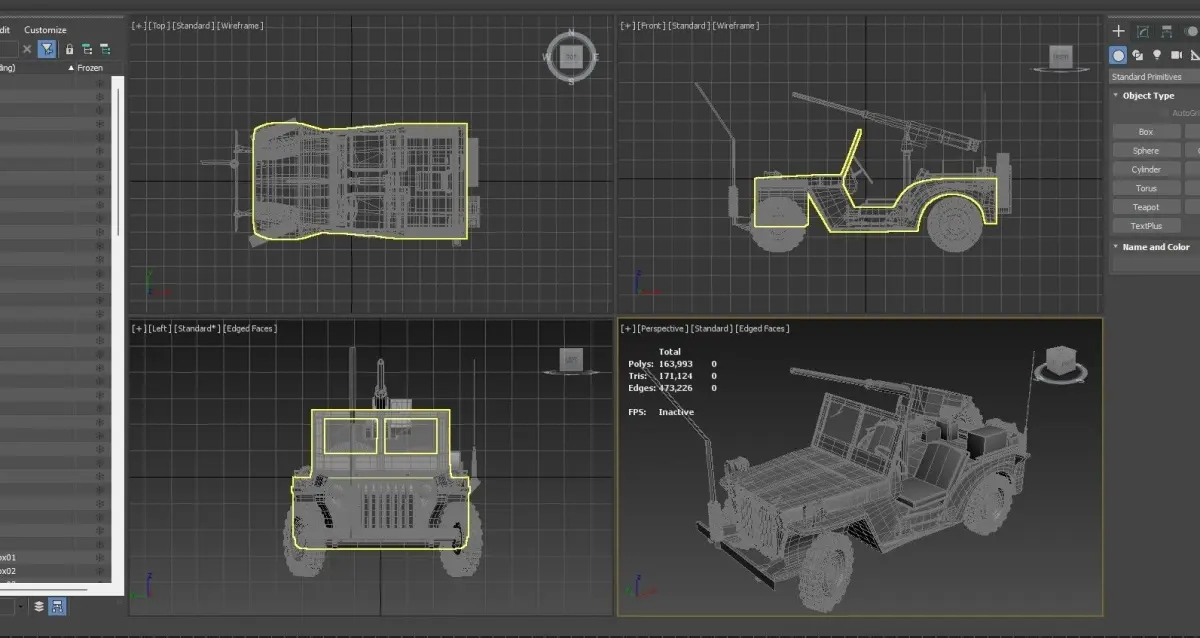Open the [Edged Faces] menu in Left viewport
The height and width of the screenshot is (638, 1200).
(x=249, y=328)
